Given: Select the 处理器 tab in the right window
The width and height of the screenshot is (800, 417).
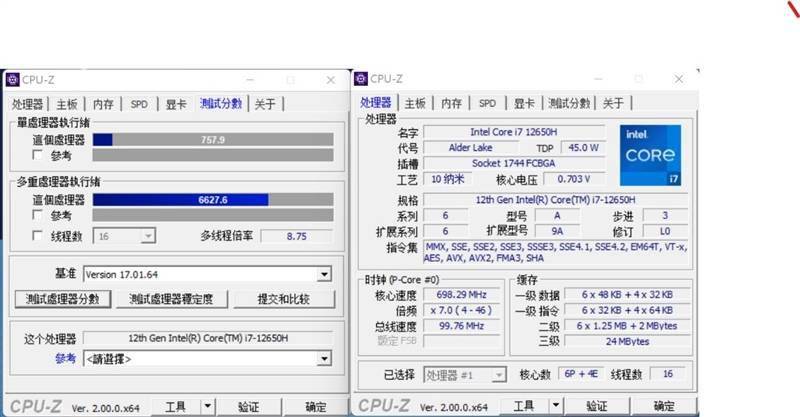Looking at the screenshot, I should (376, 103).
